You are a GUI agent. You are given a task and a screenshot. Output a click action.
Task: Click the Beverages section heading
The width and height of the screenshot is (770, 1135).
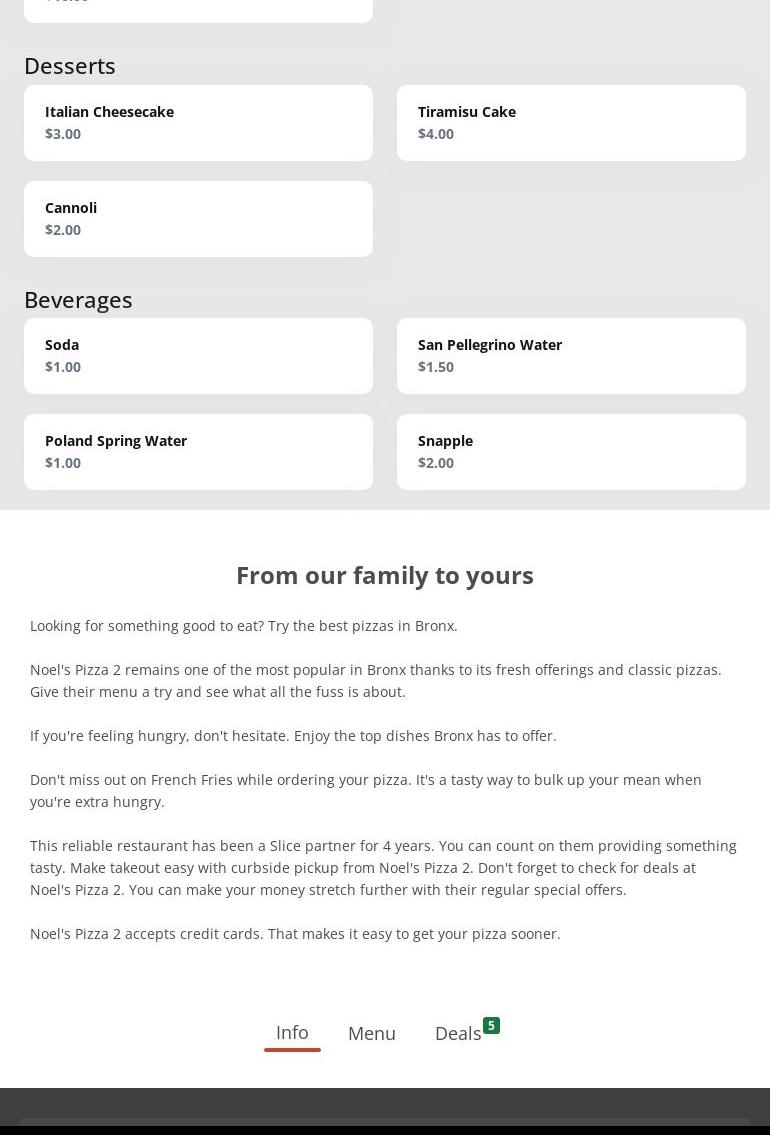78,300
